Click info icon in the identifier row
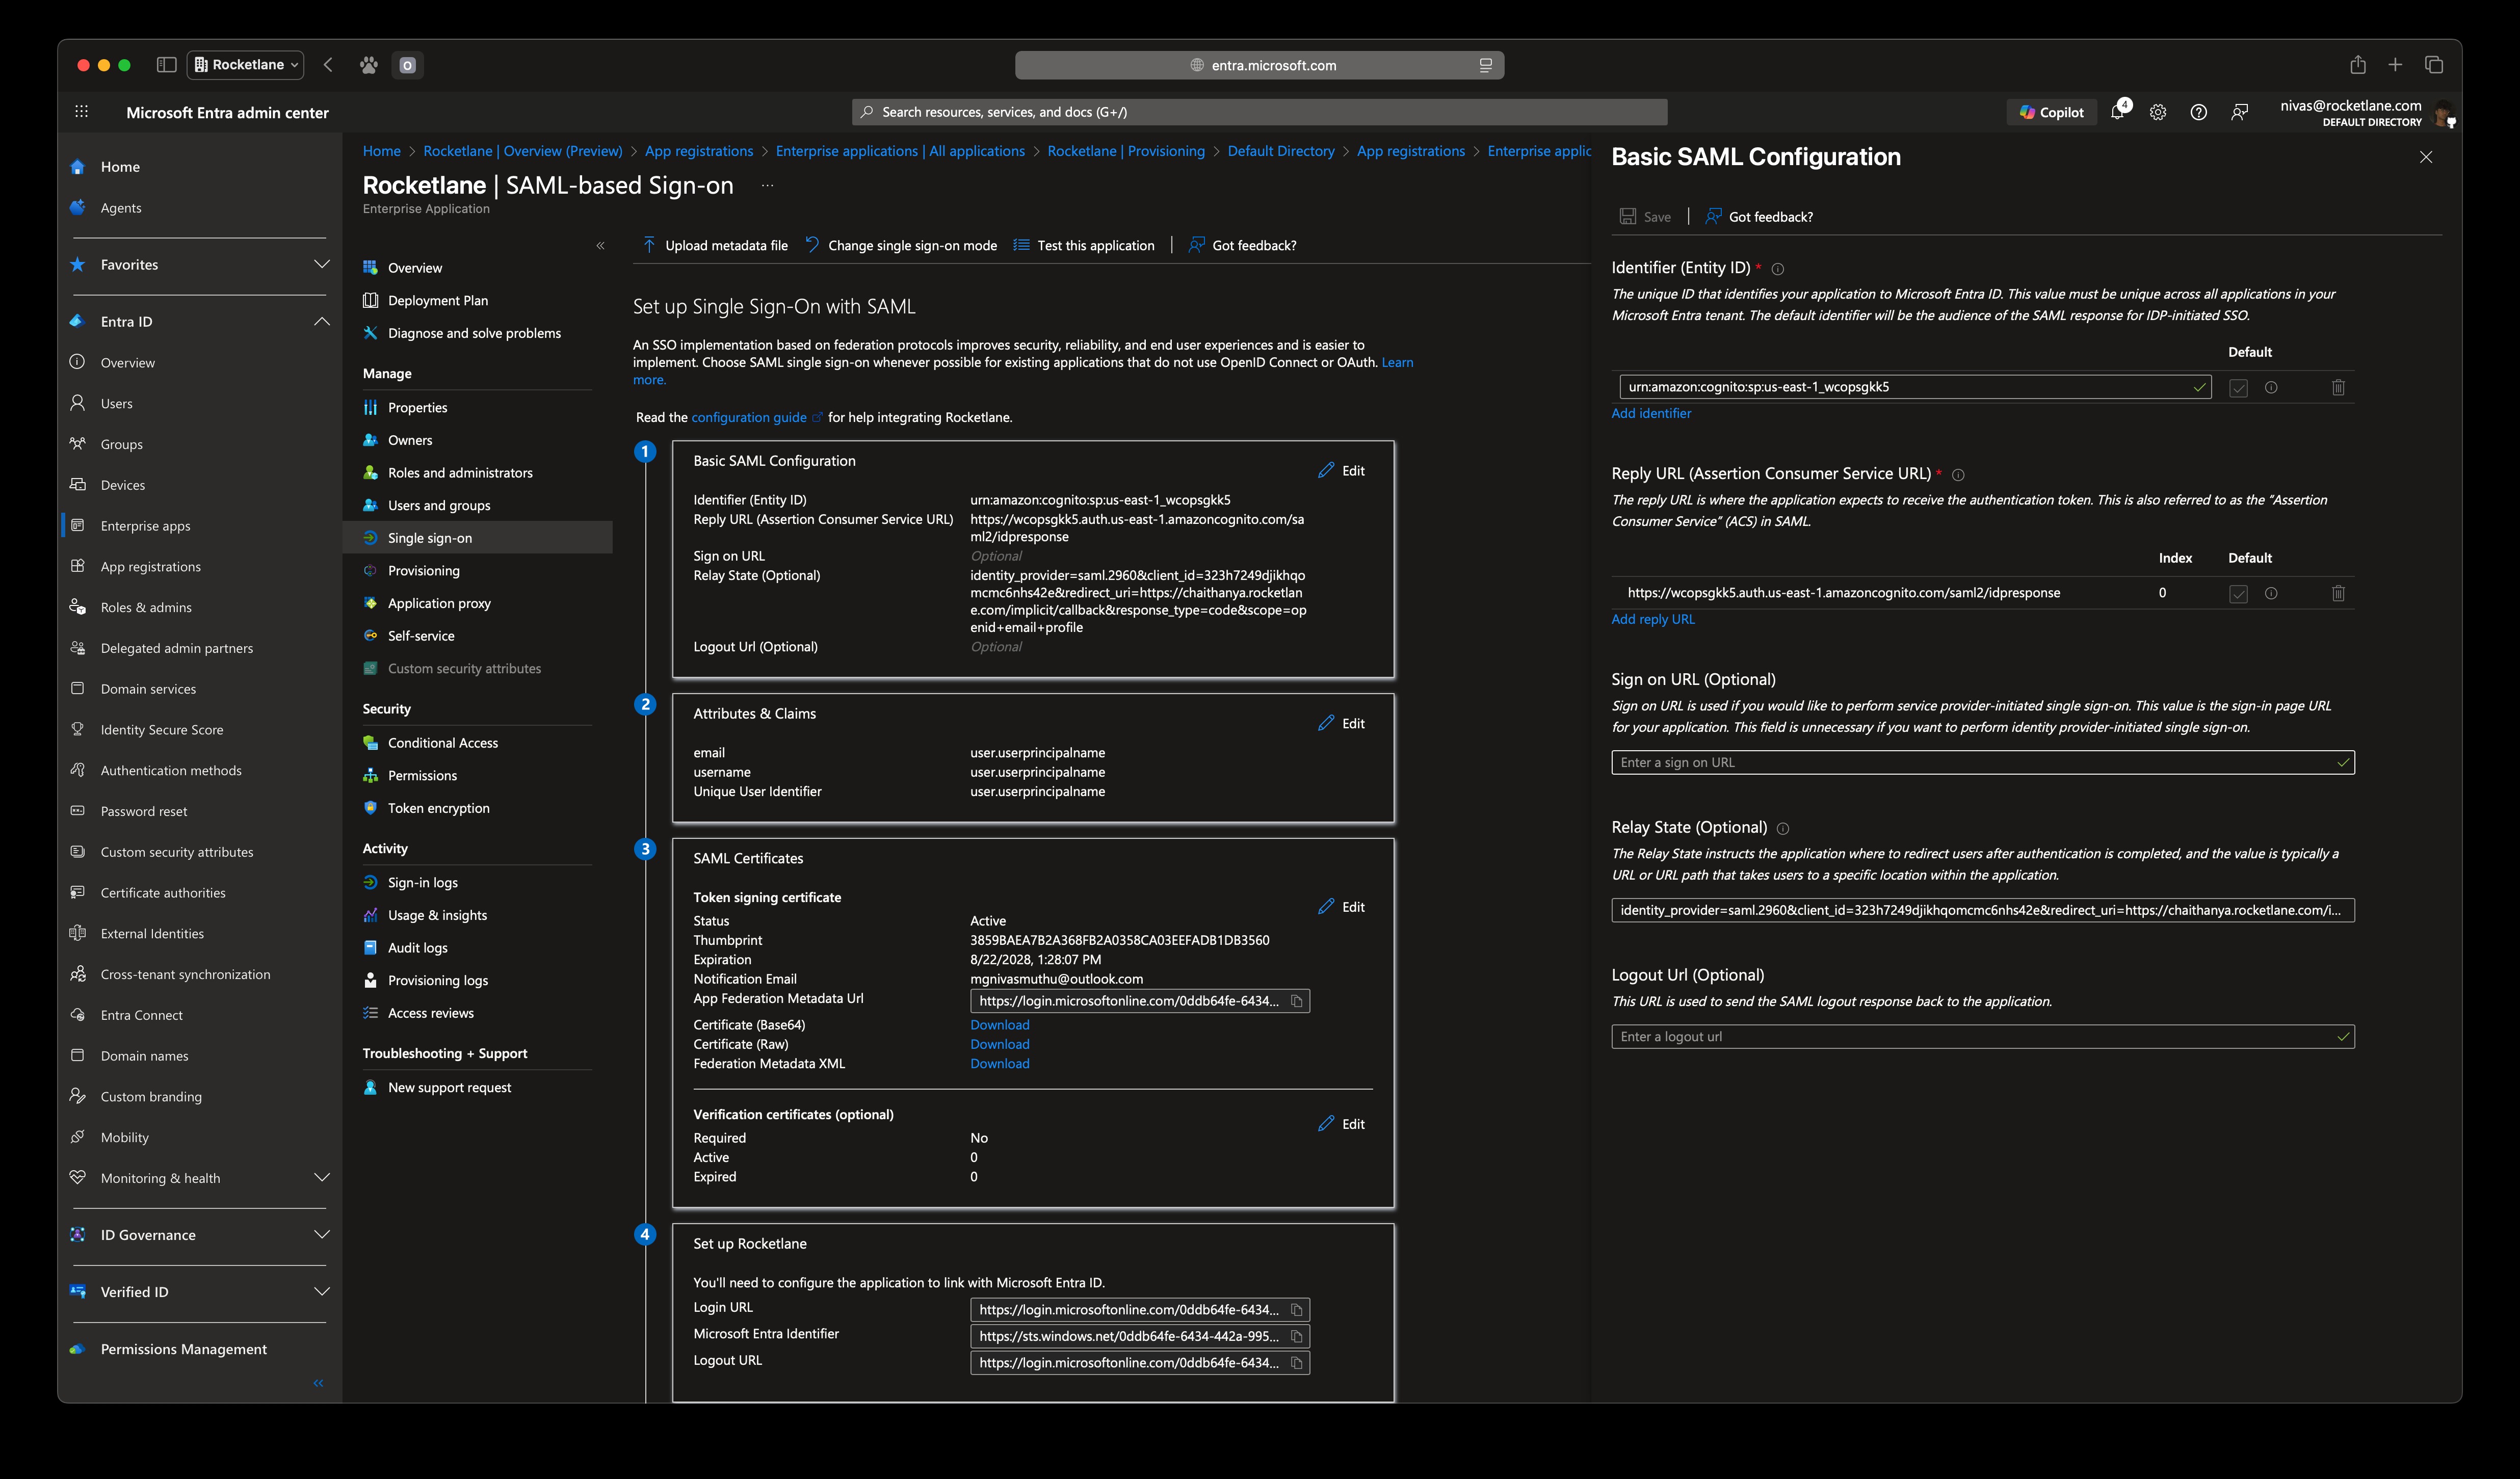Image resolution: width=2520 pixels, height=1479 pixels. (x=2271, y=387)
